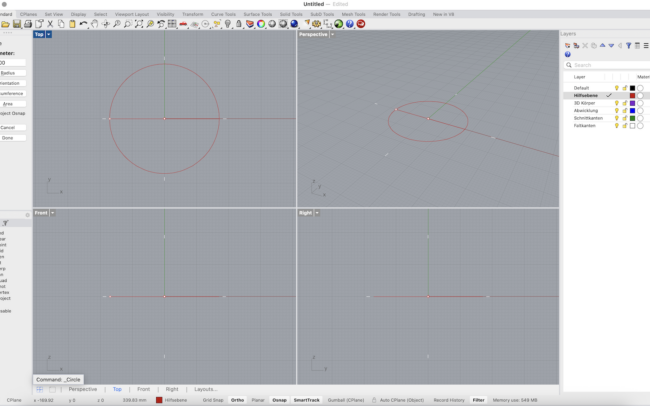Click the red round icon at the toolbar end
Viewport: 650px width, 406px height.
361,24
